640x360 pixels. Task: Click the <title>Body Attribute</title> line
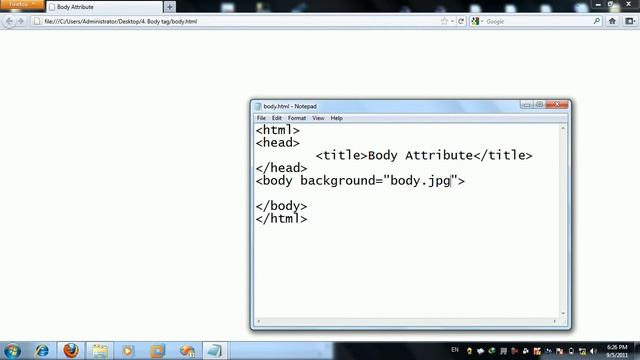[424, 156]
